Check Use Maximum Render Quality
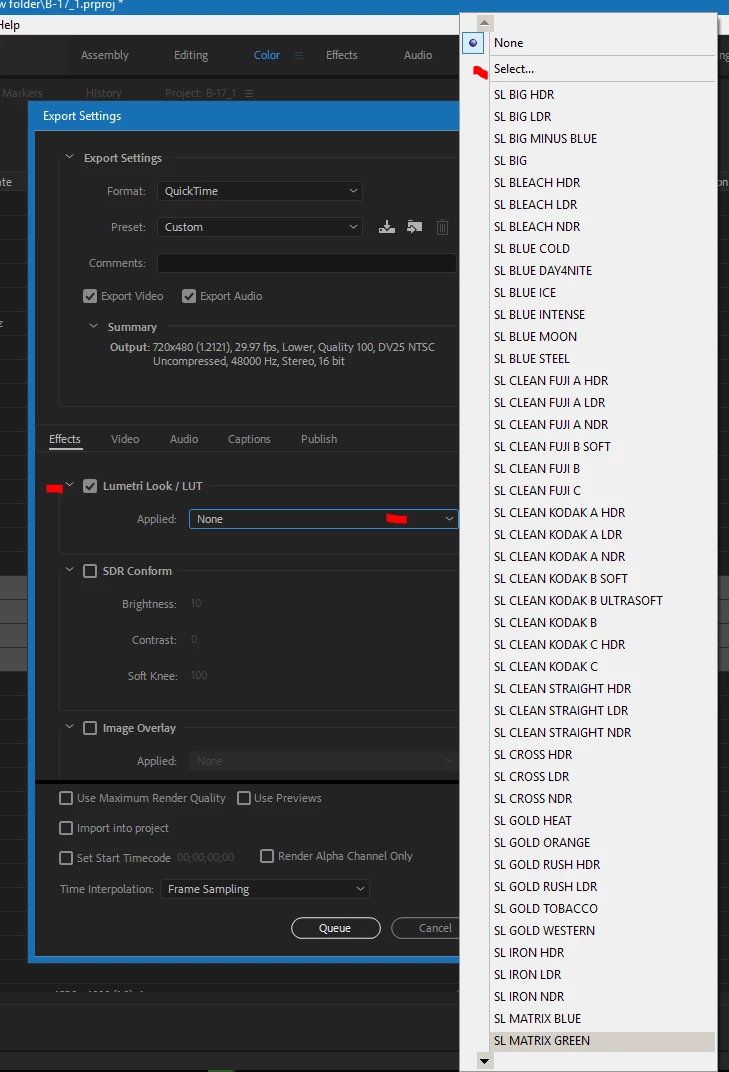729x1072 pixels. 66,798
